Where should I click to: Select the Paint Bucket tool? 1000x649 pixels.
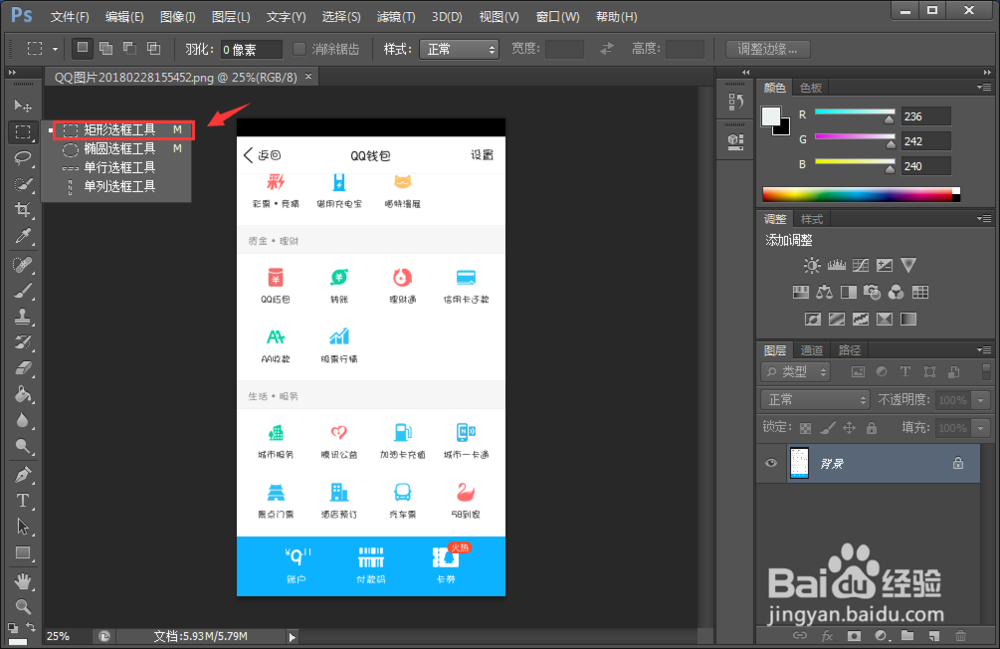[23, 395]
